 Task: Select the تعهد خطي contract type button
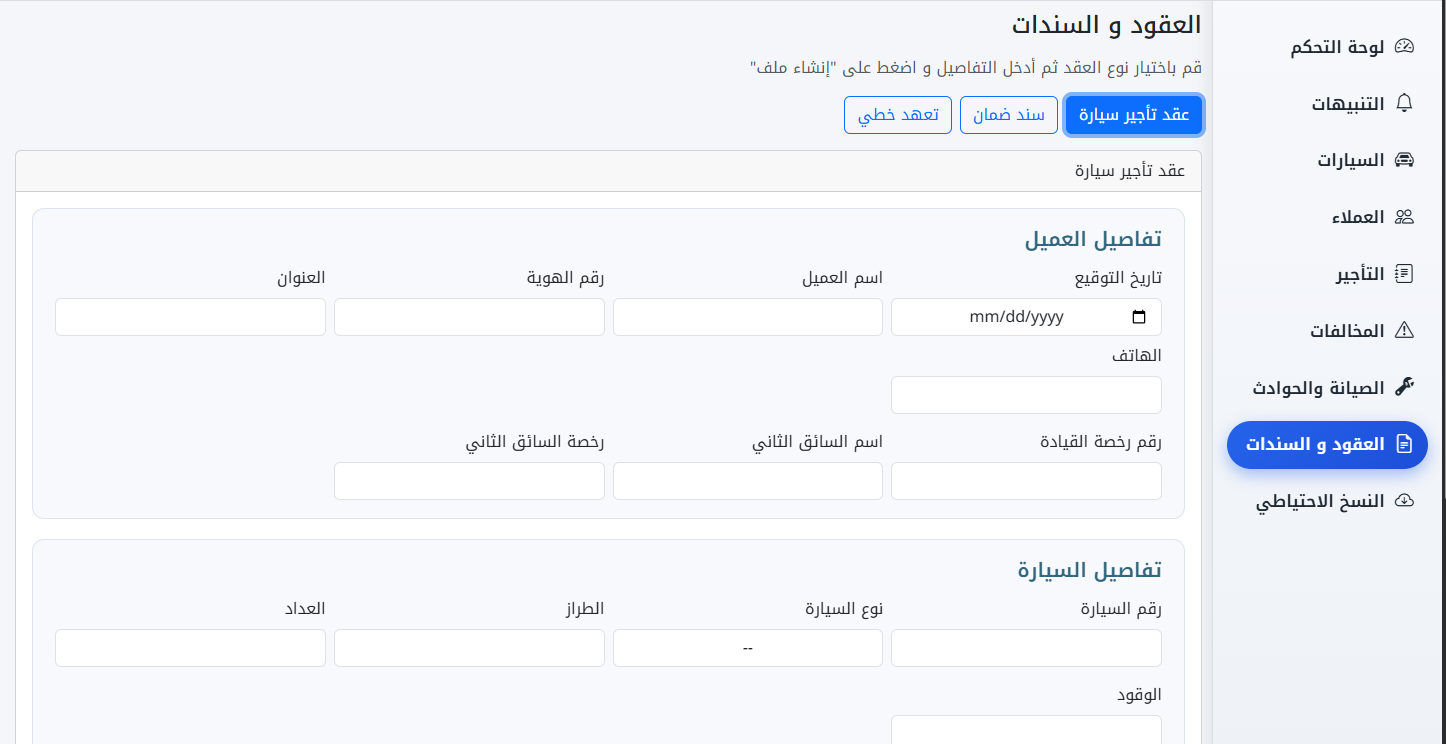898,115
